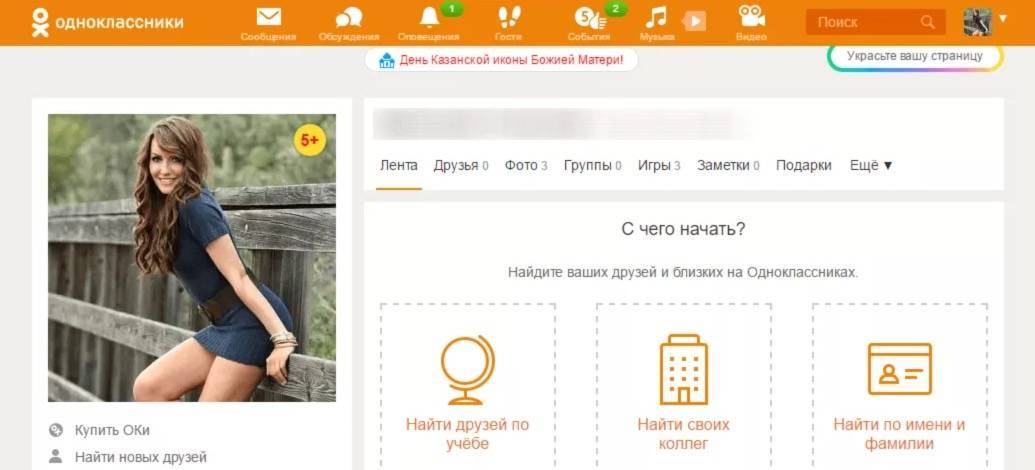The width and height of the screenshot is (1035, 470).
Task: Open the Музыка note icon
Action: (656, 17)
